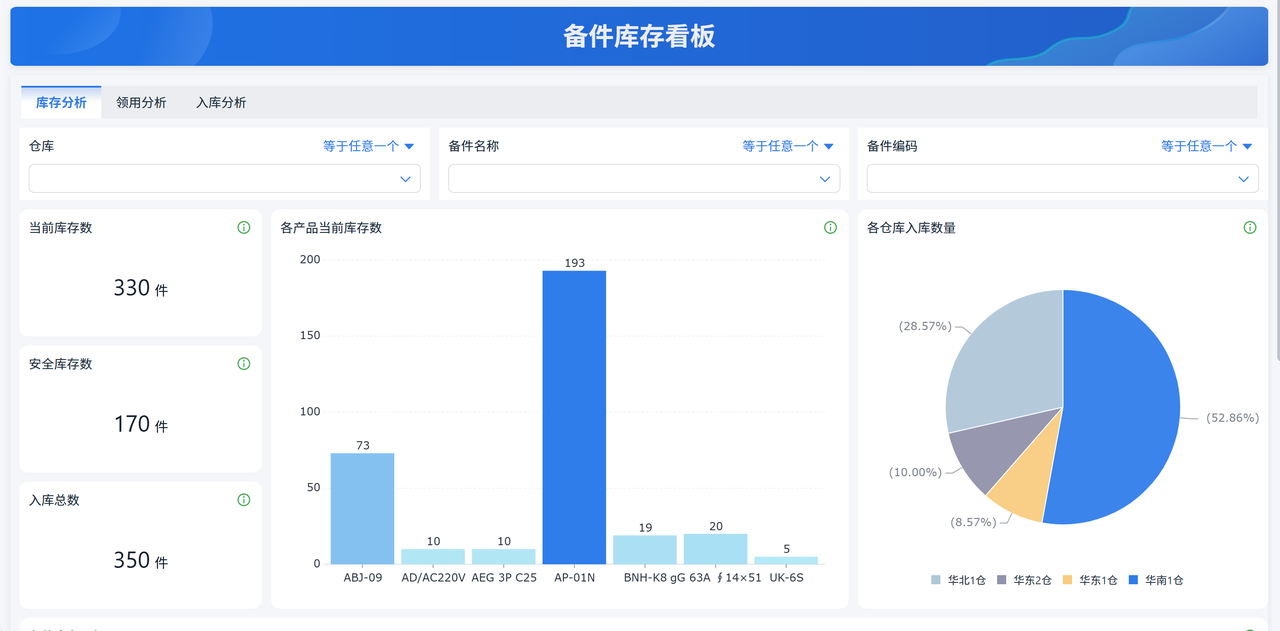Click the BNH-K8 gG 63A bar valued 19
Screen dimensions: 1280x631
coord(645,550)
